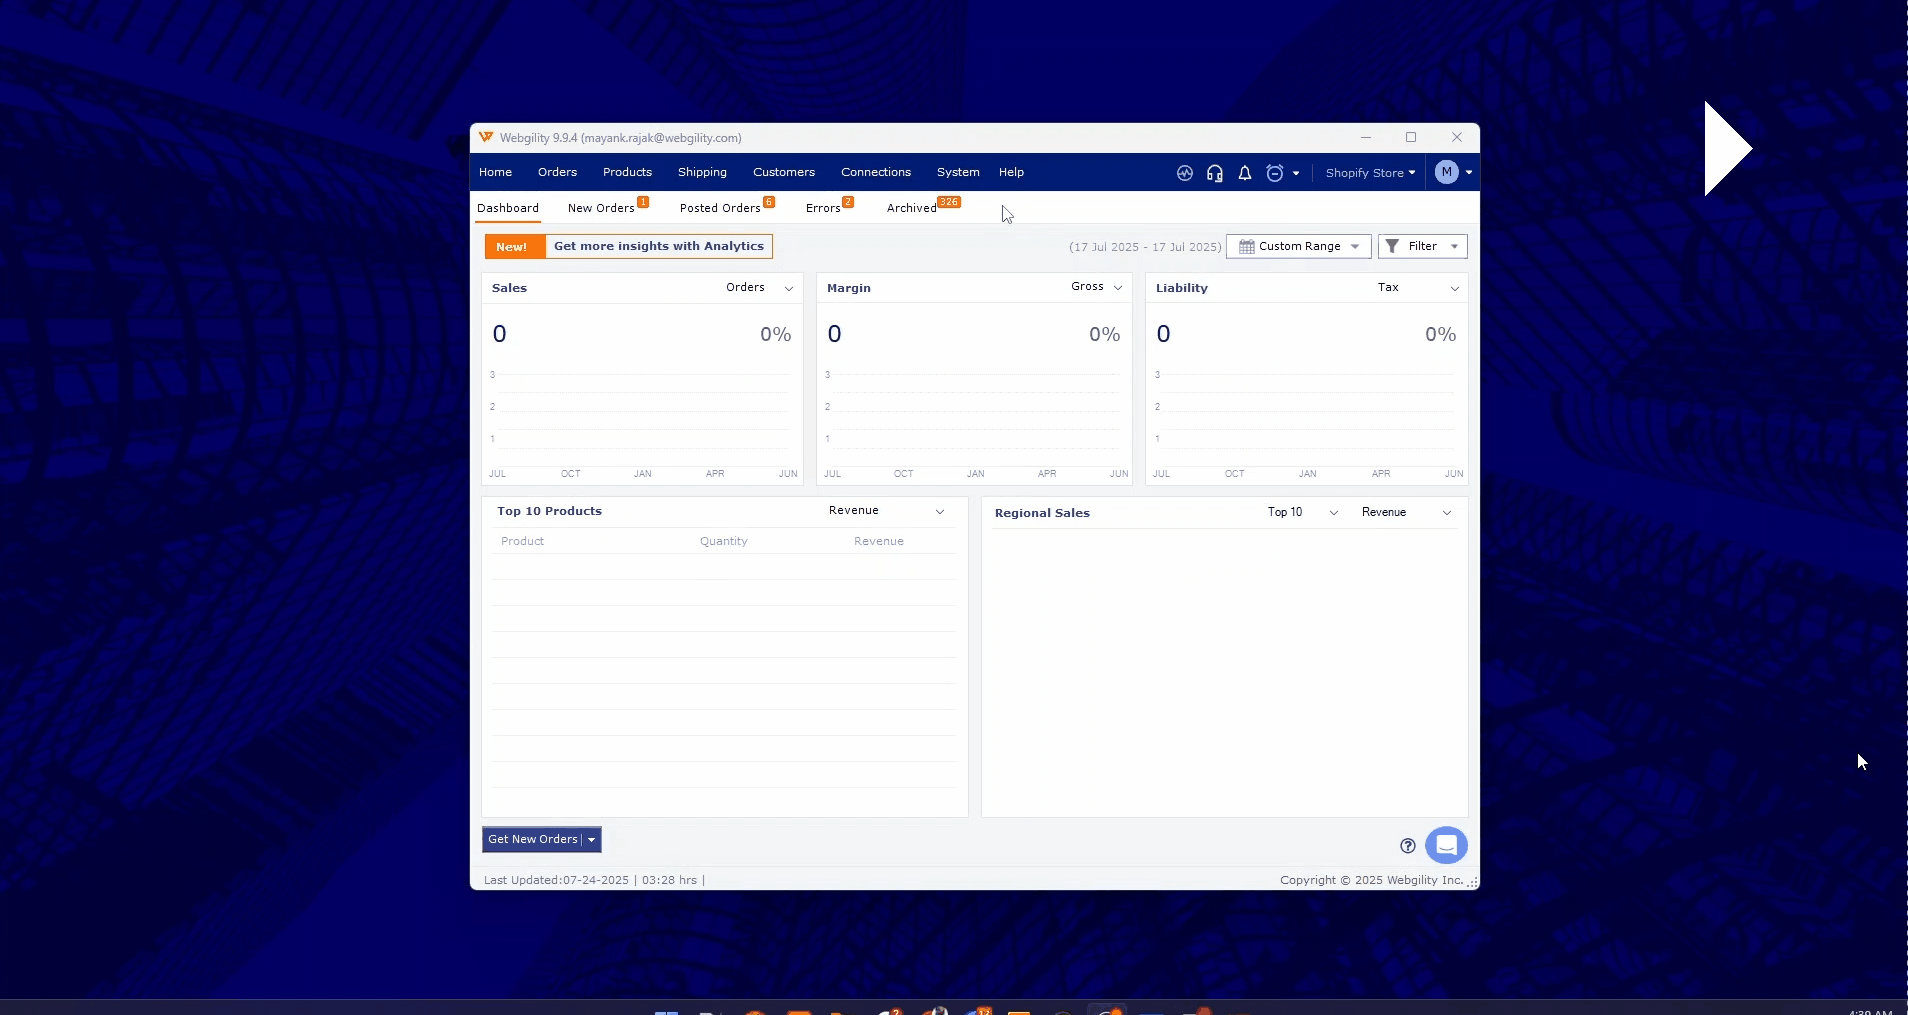The height and width of the screenshot is (1015, 1908).
Task: Click the Product column header
Action: (522, 541)
